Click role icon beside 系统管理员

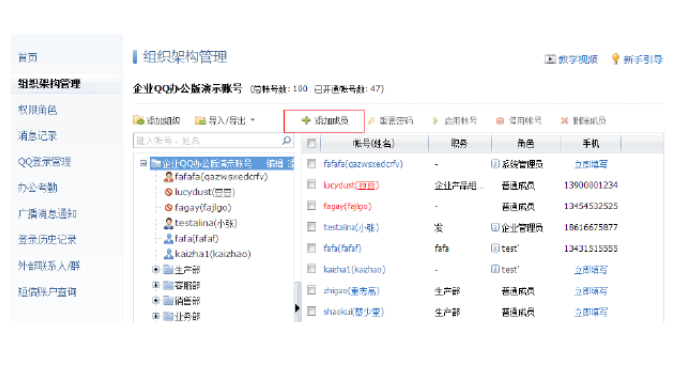click(x=495, y=163)
